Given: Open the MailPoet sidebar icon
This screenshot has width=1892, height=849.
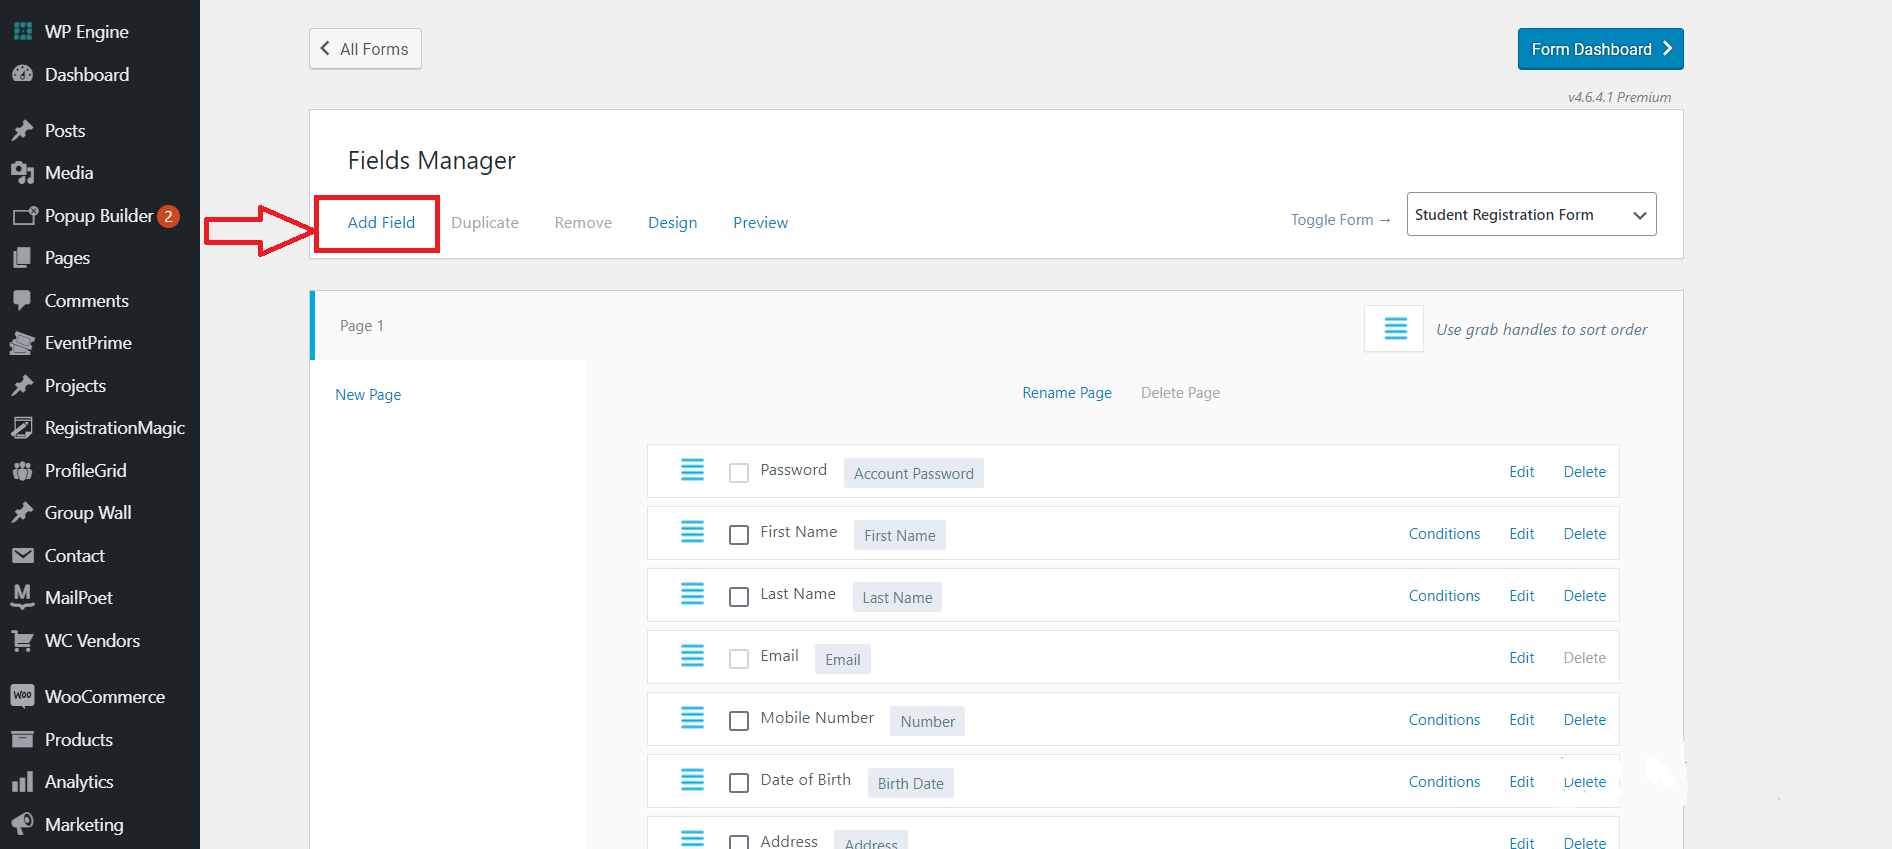Looking at the screenshot, I should (x=22, y=597).
